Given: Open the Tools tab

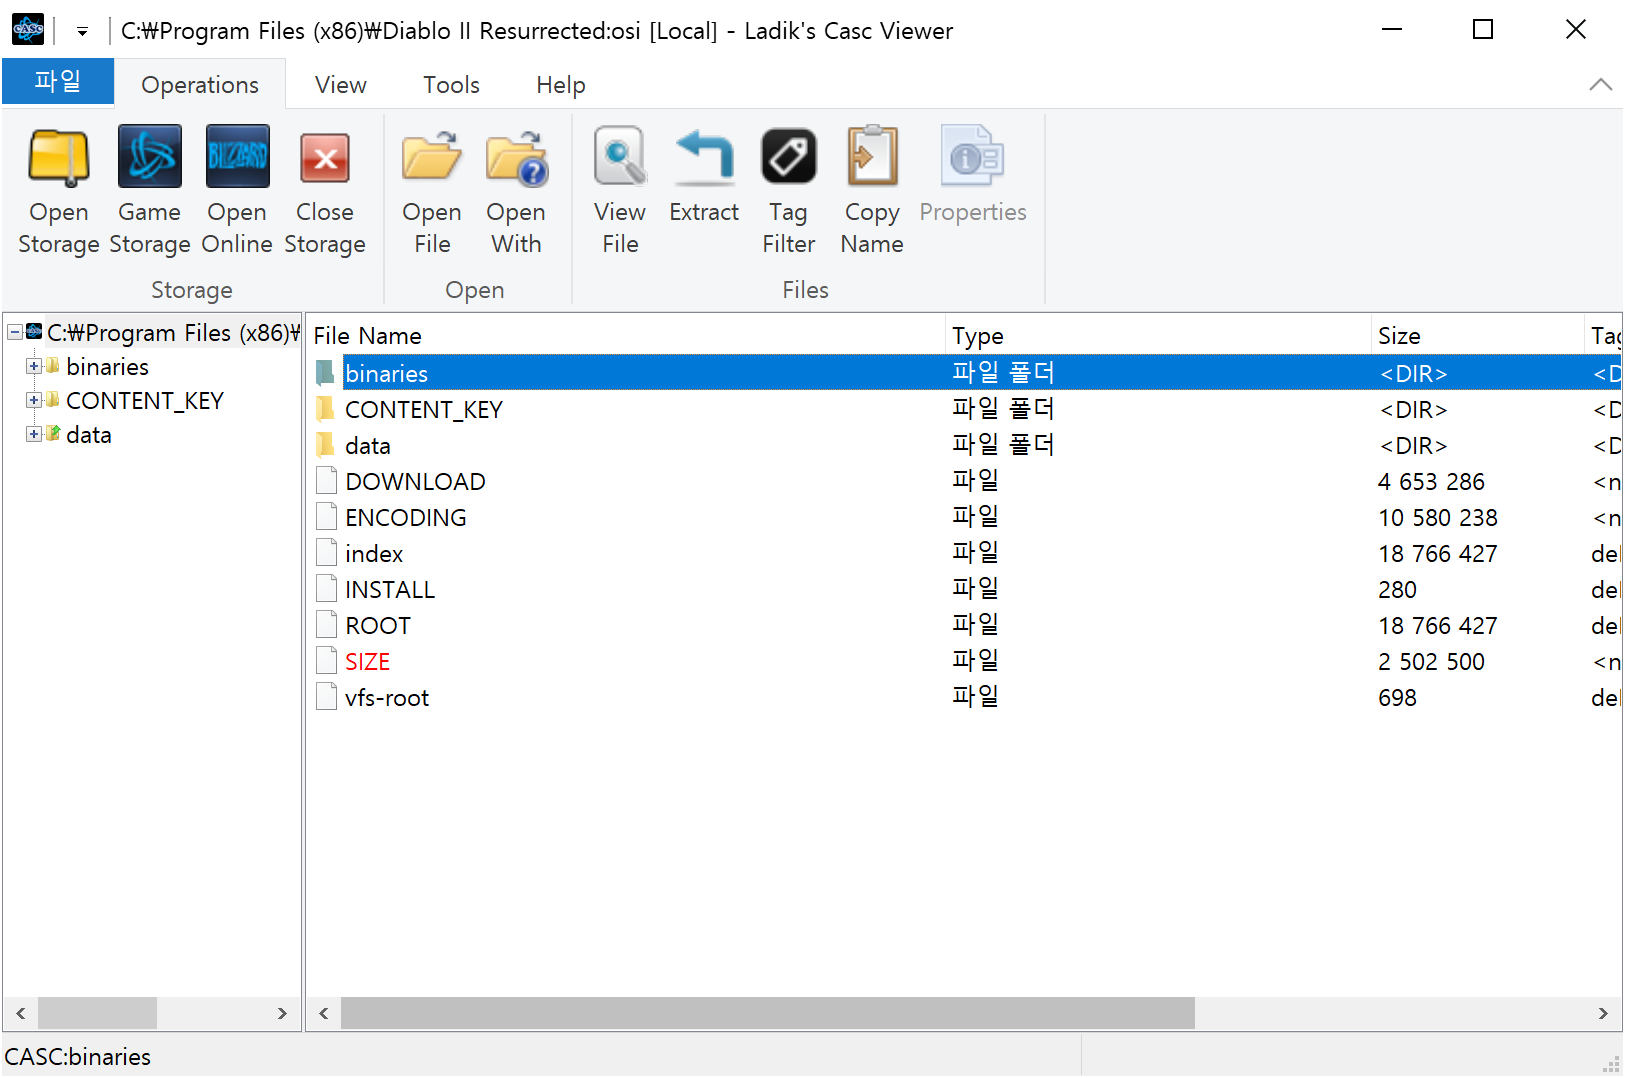Looking at the screenshot, I should click(x=451, y=85).
